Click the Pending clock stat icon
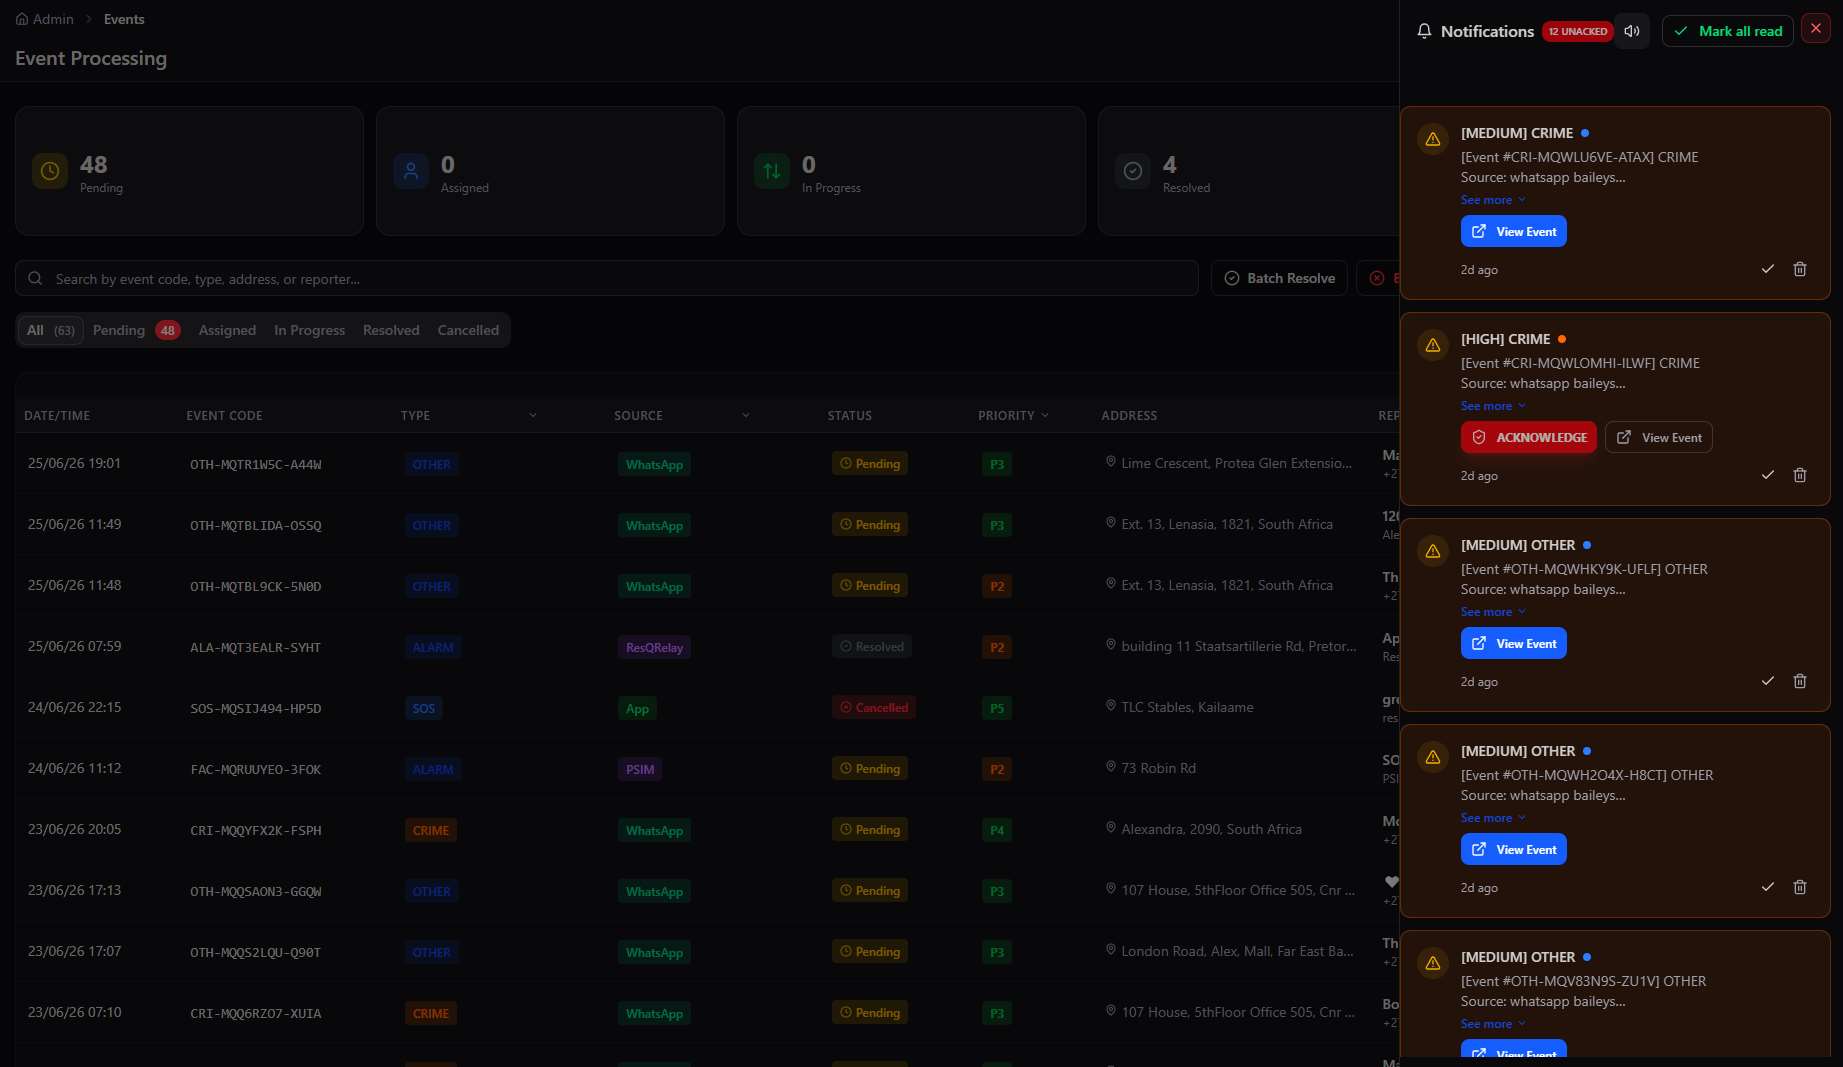The image size is (1843, 1067). (x=50, y=171)
